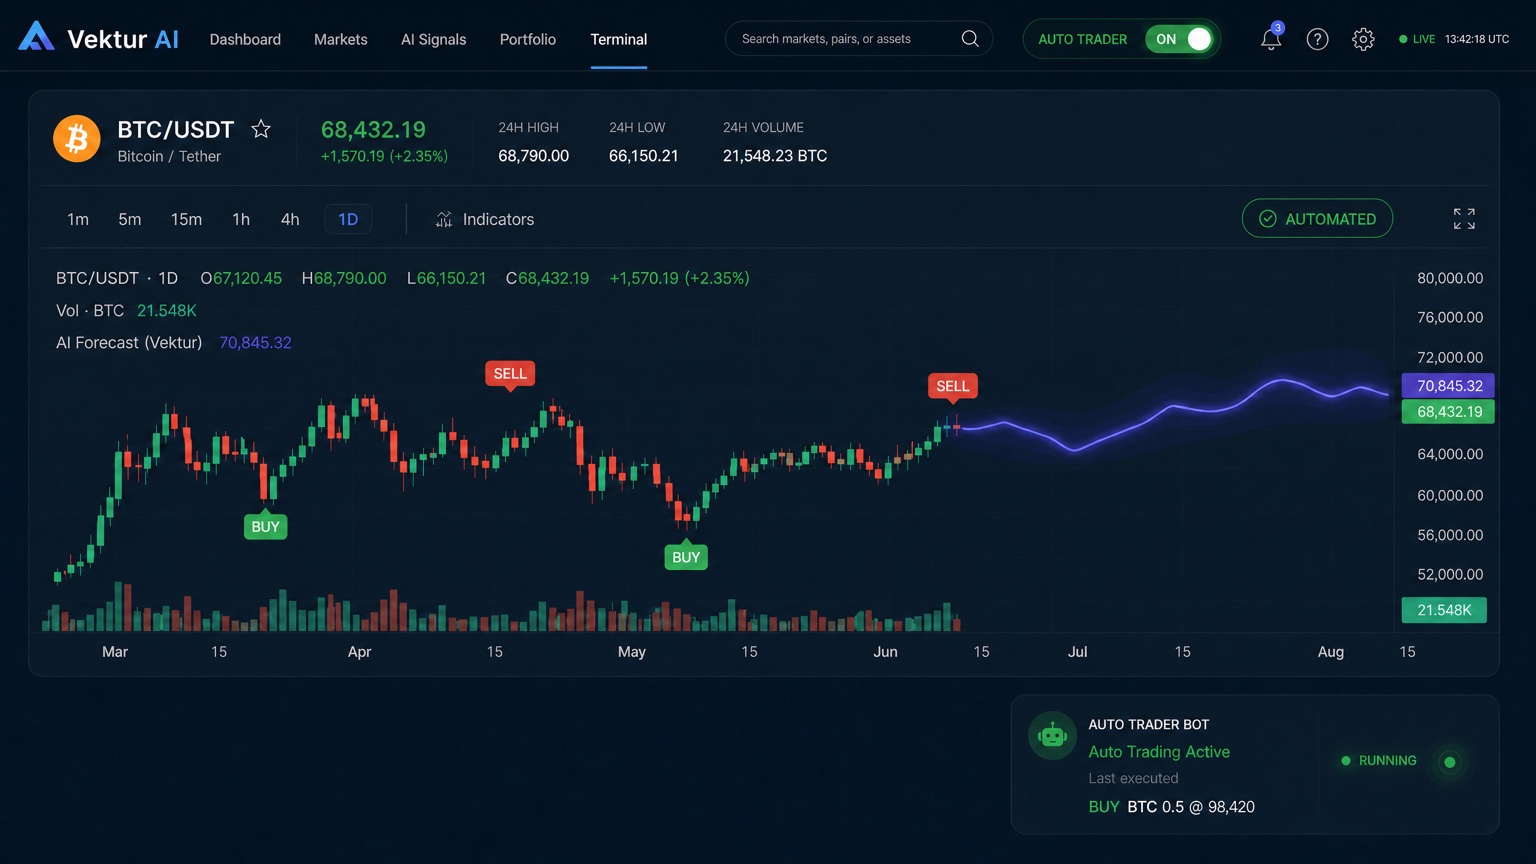Screen dimensions: 1536x864
Task: Click the AUTOMATED button
Action: coord(1317,219)
